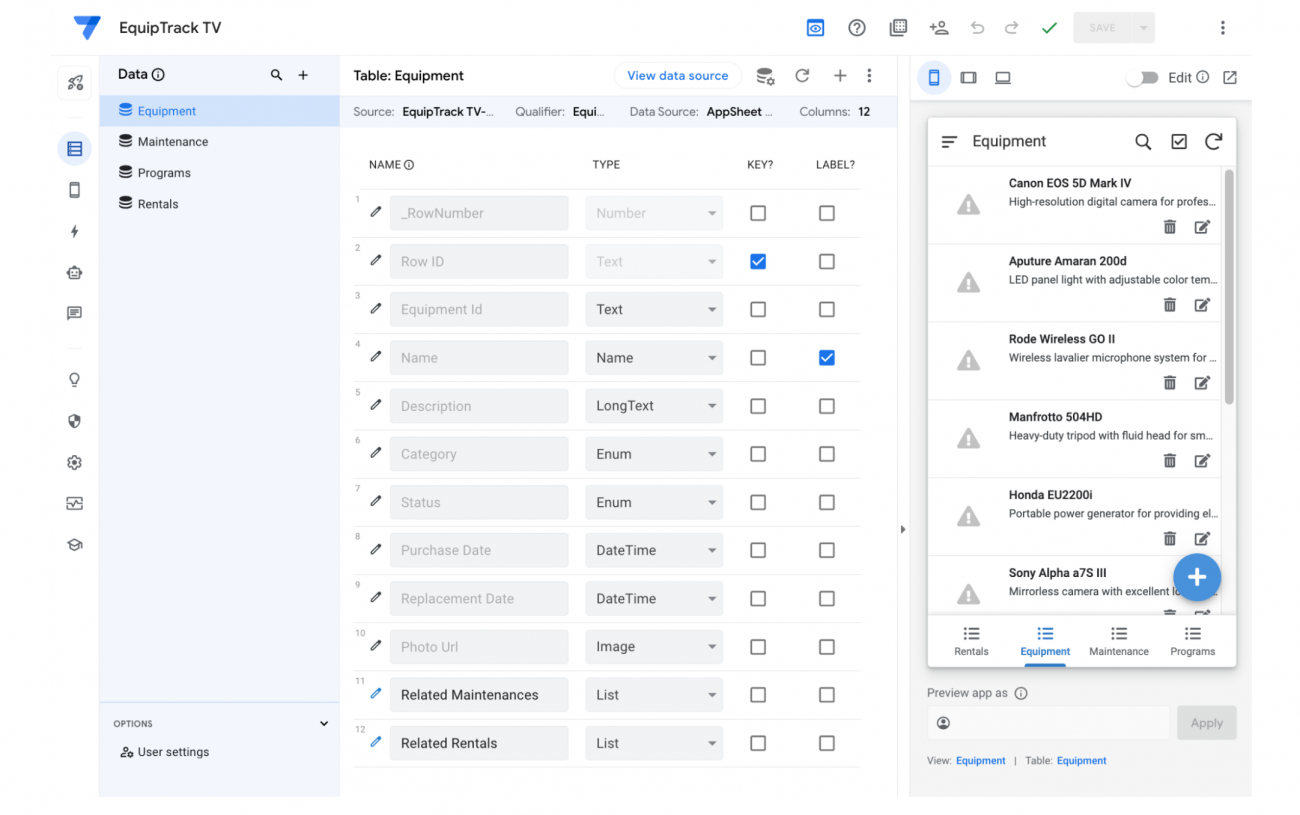Open the help question mark icon

pyautogui.click(x=857, y=28)
